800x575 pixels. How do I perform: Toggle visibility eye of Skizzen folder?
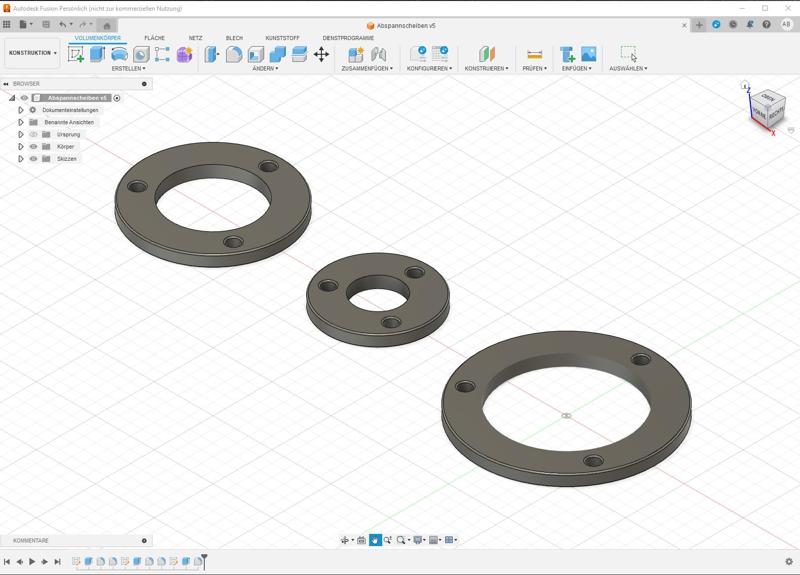click(34, 159)
